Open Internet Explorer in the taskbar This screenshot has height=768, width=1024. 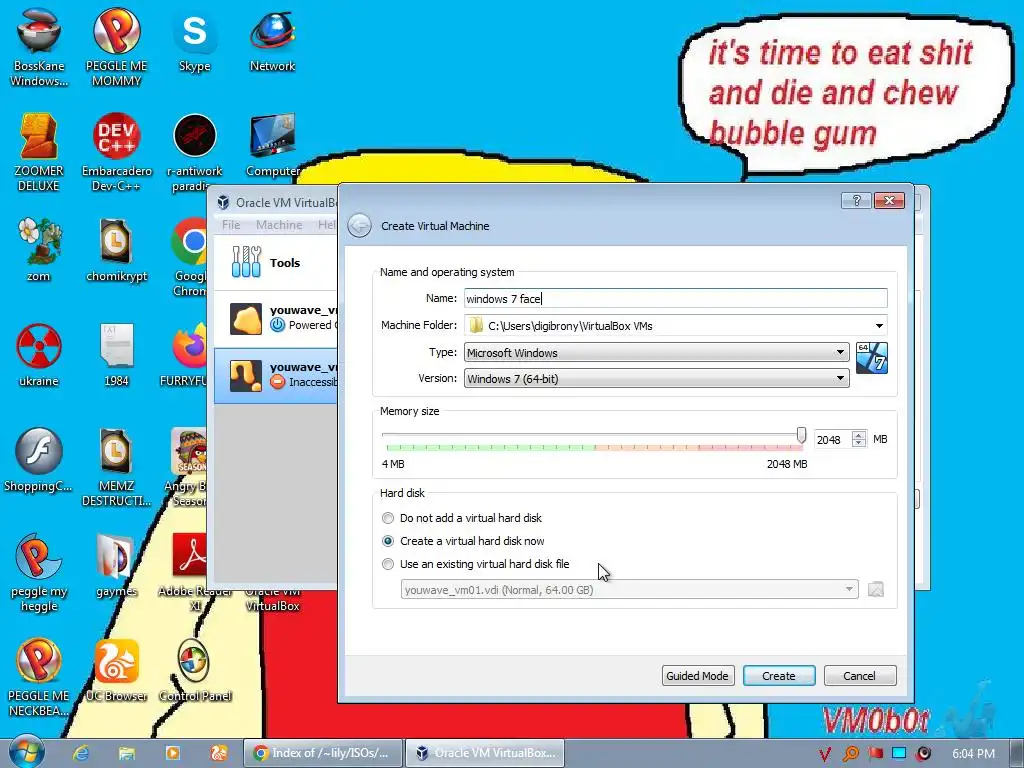[81, 753]
